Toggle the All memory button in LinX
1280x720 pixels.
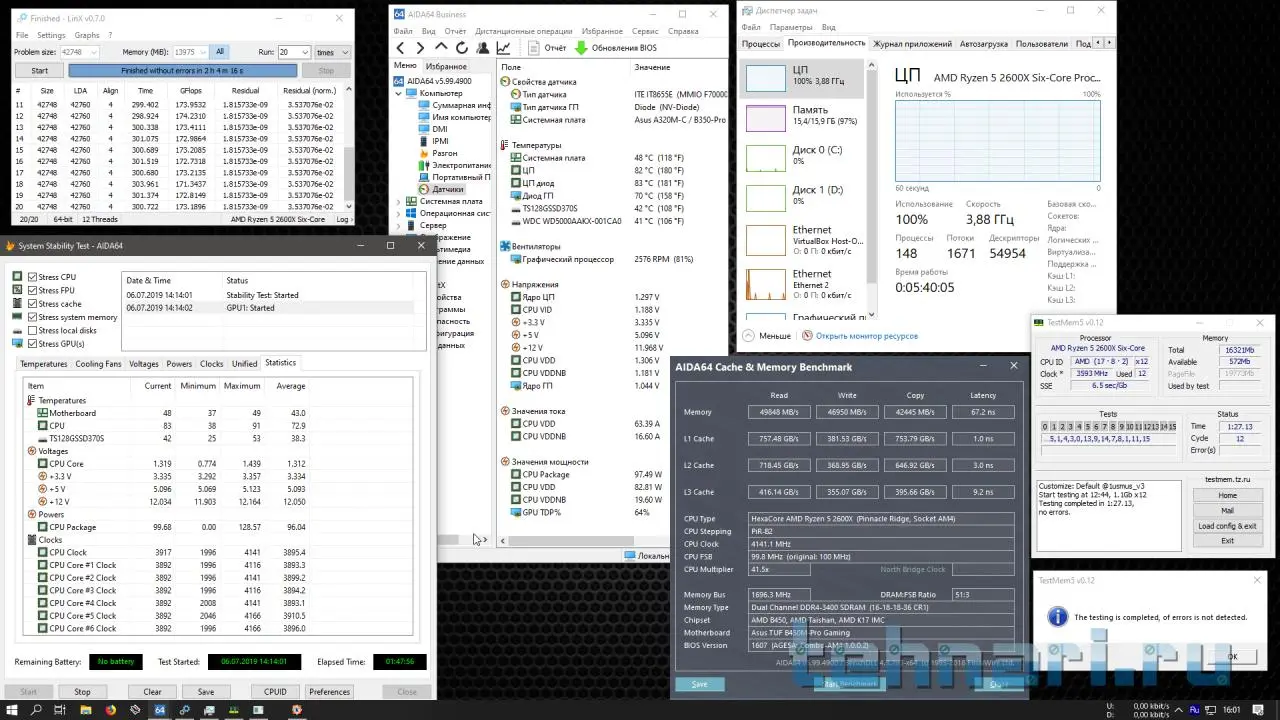coord(220,52)
